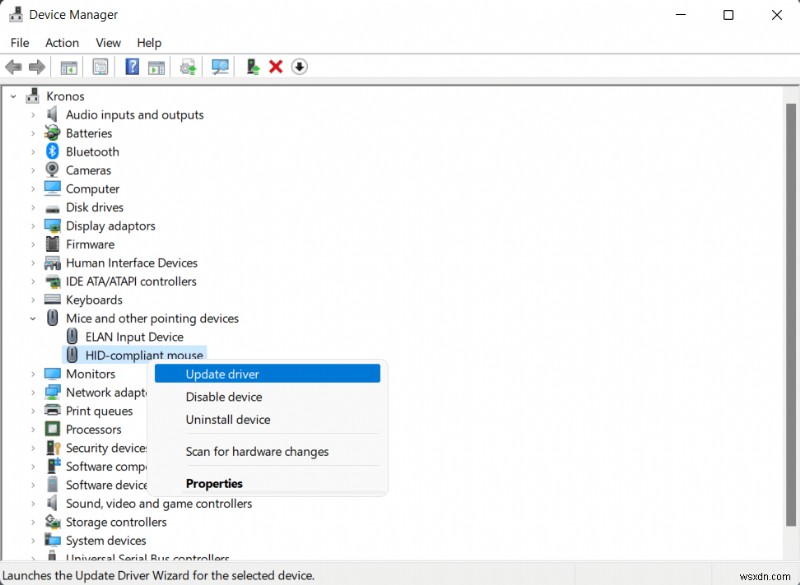Expand the Bluetooth device category
The height and width of the screenshot is (585, 800).
(33, 151)
